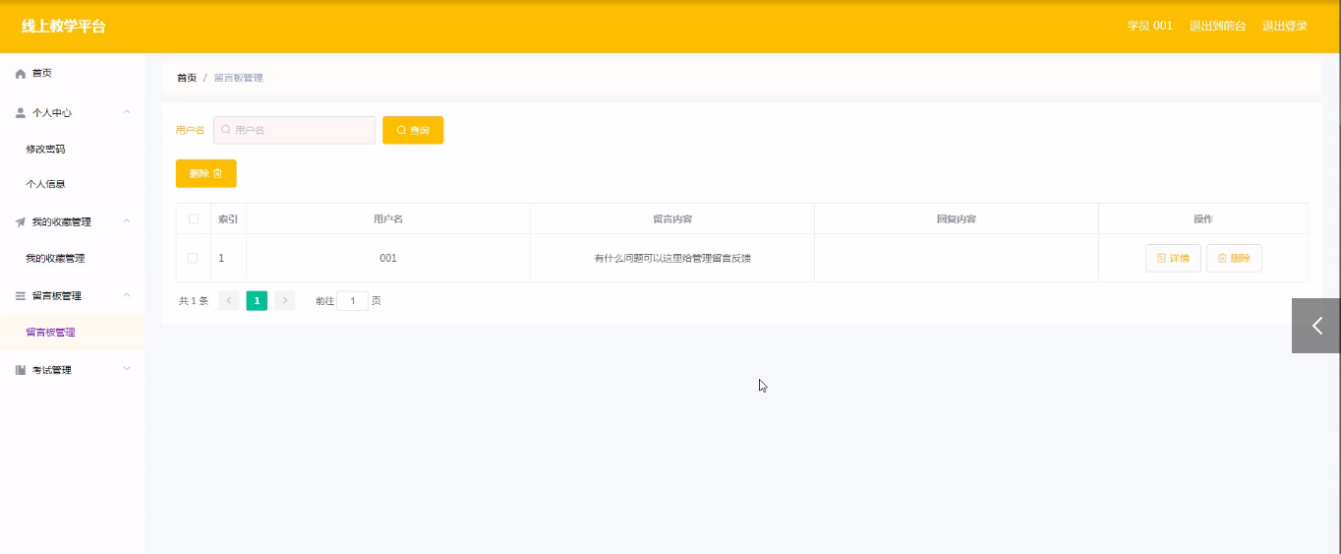Check the checkbox for row 1
The width and height of the screenshot is (1341, 554).
tap(193, 258)
